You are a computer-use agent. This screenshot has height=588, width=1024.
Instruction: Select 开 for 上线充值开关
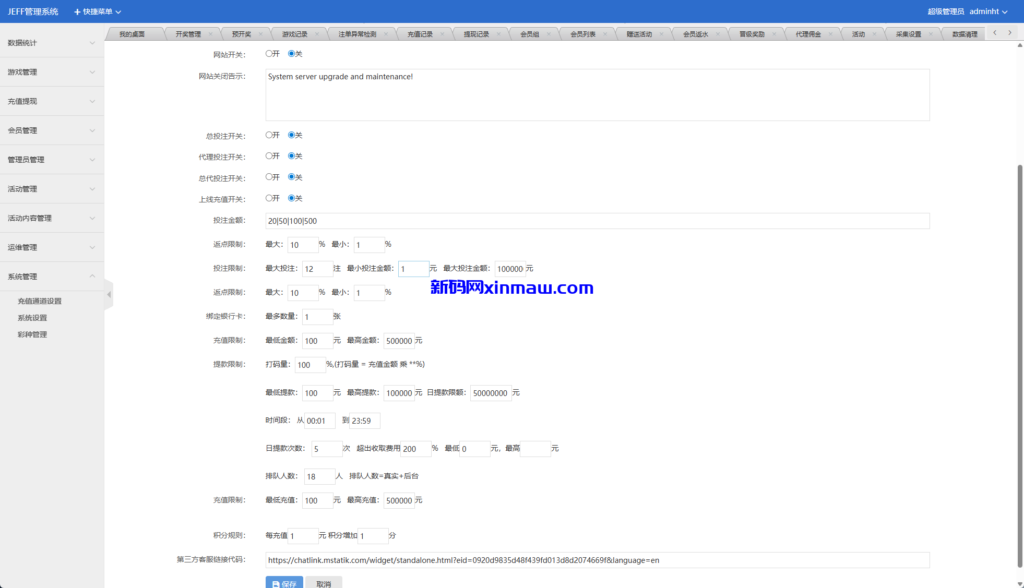(267, 197)
